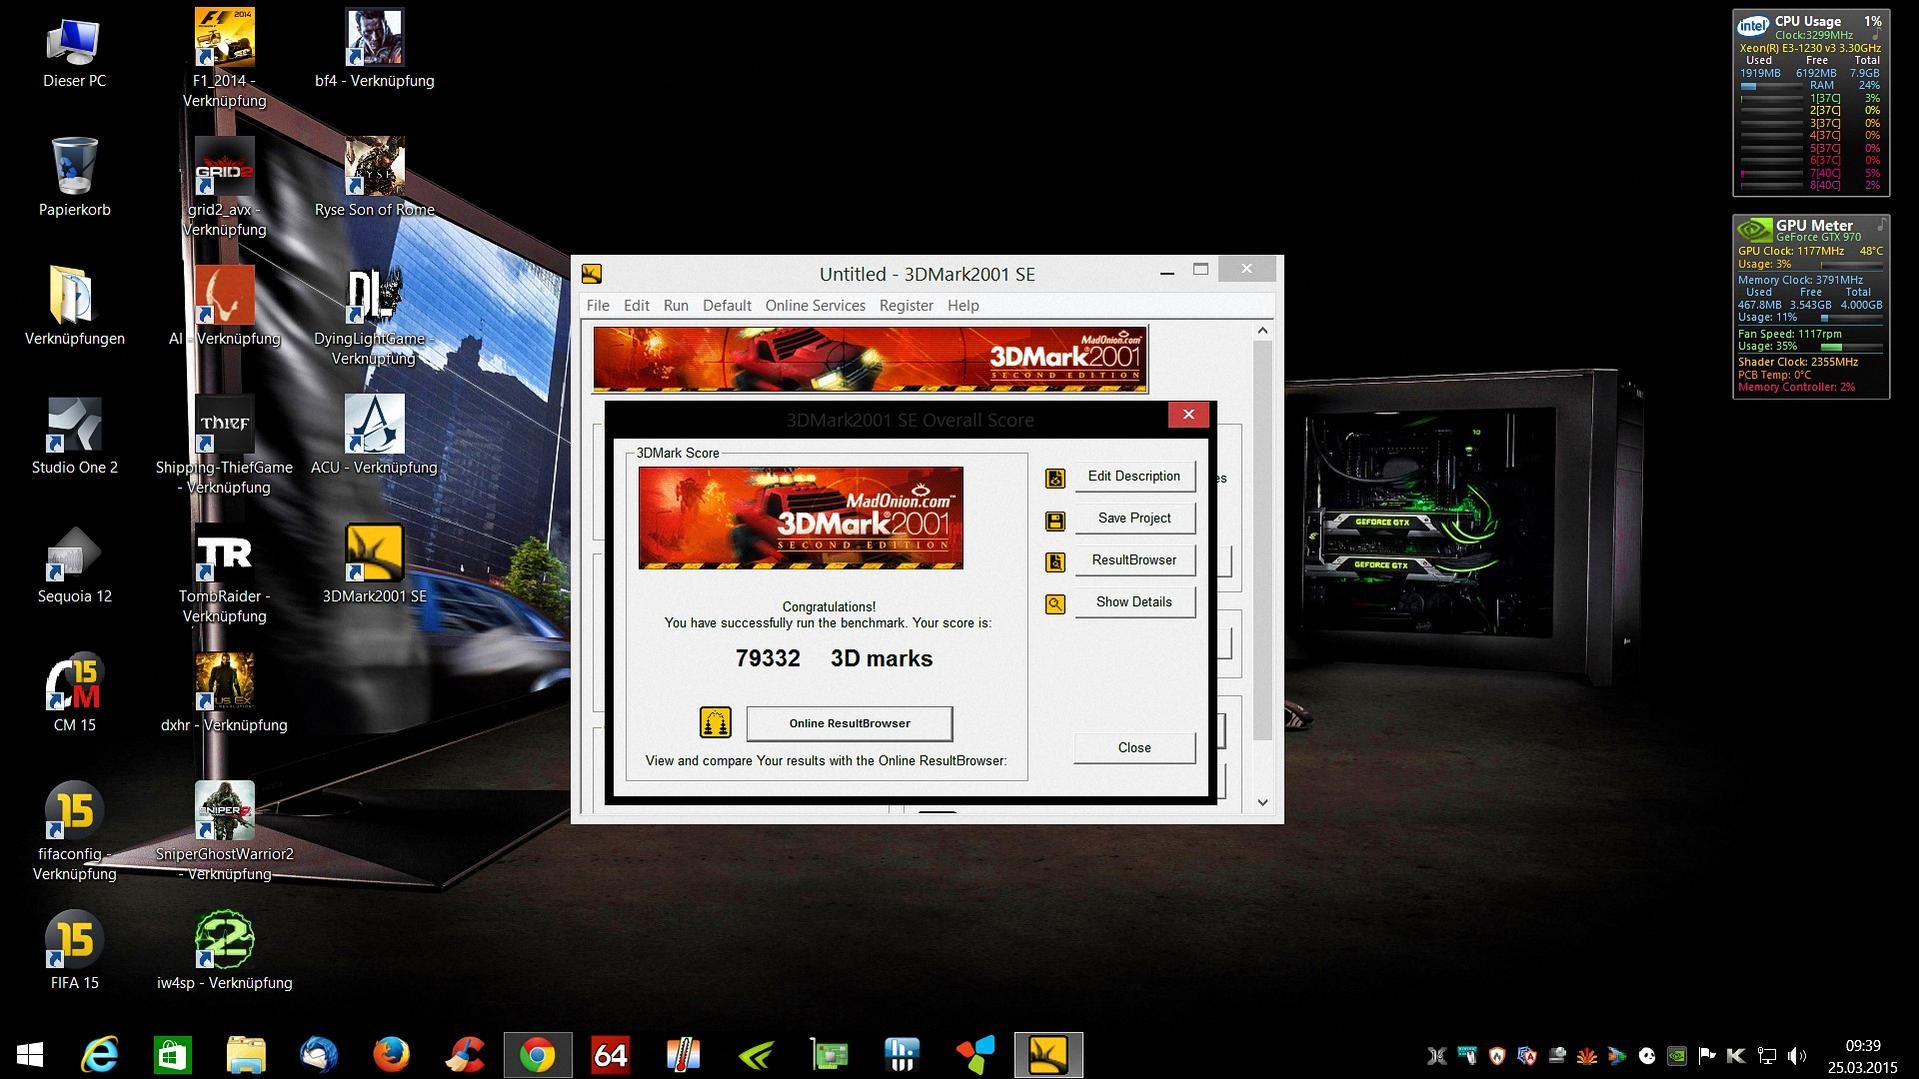This screenshot has height=1079, width=1919.
Task: Click the vertical scrollbar thumb in 3DMark window
Action: point(1262,541)
